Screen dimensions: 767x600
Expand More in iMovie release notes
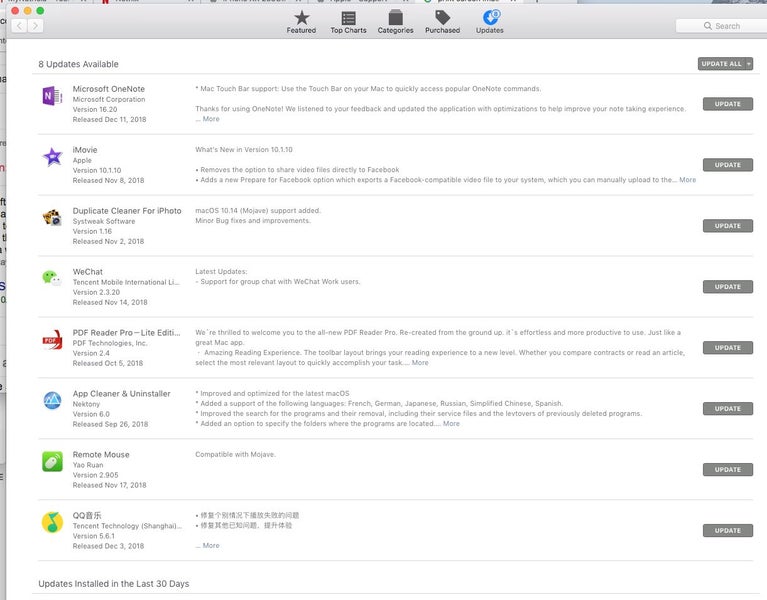coord(687,180)
